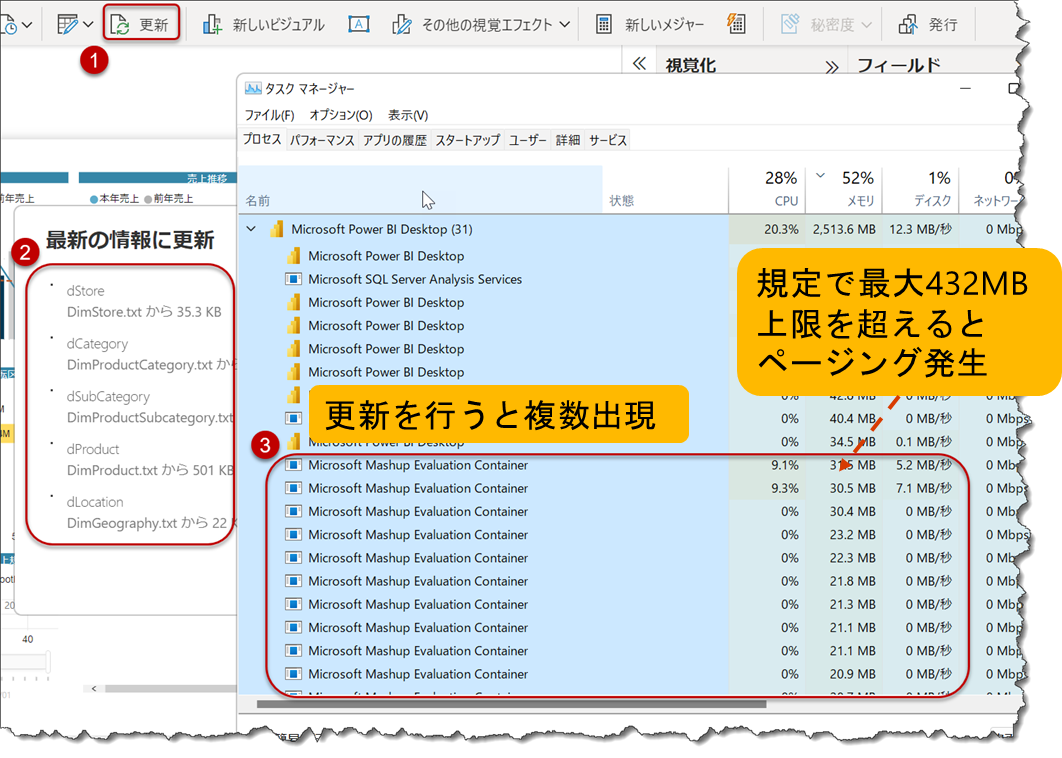Click the dCategory entry in refresh dialog
1062x758 pixels.
97,343
